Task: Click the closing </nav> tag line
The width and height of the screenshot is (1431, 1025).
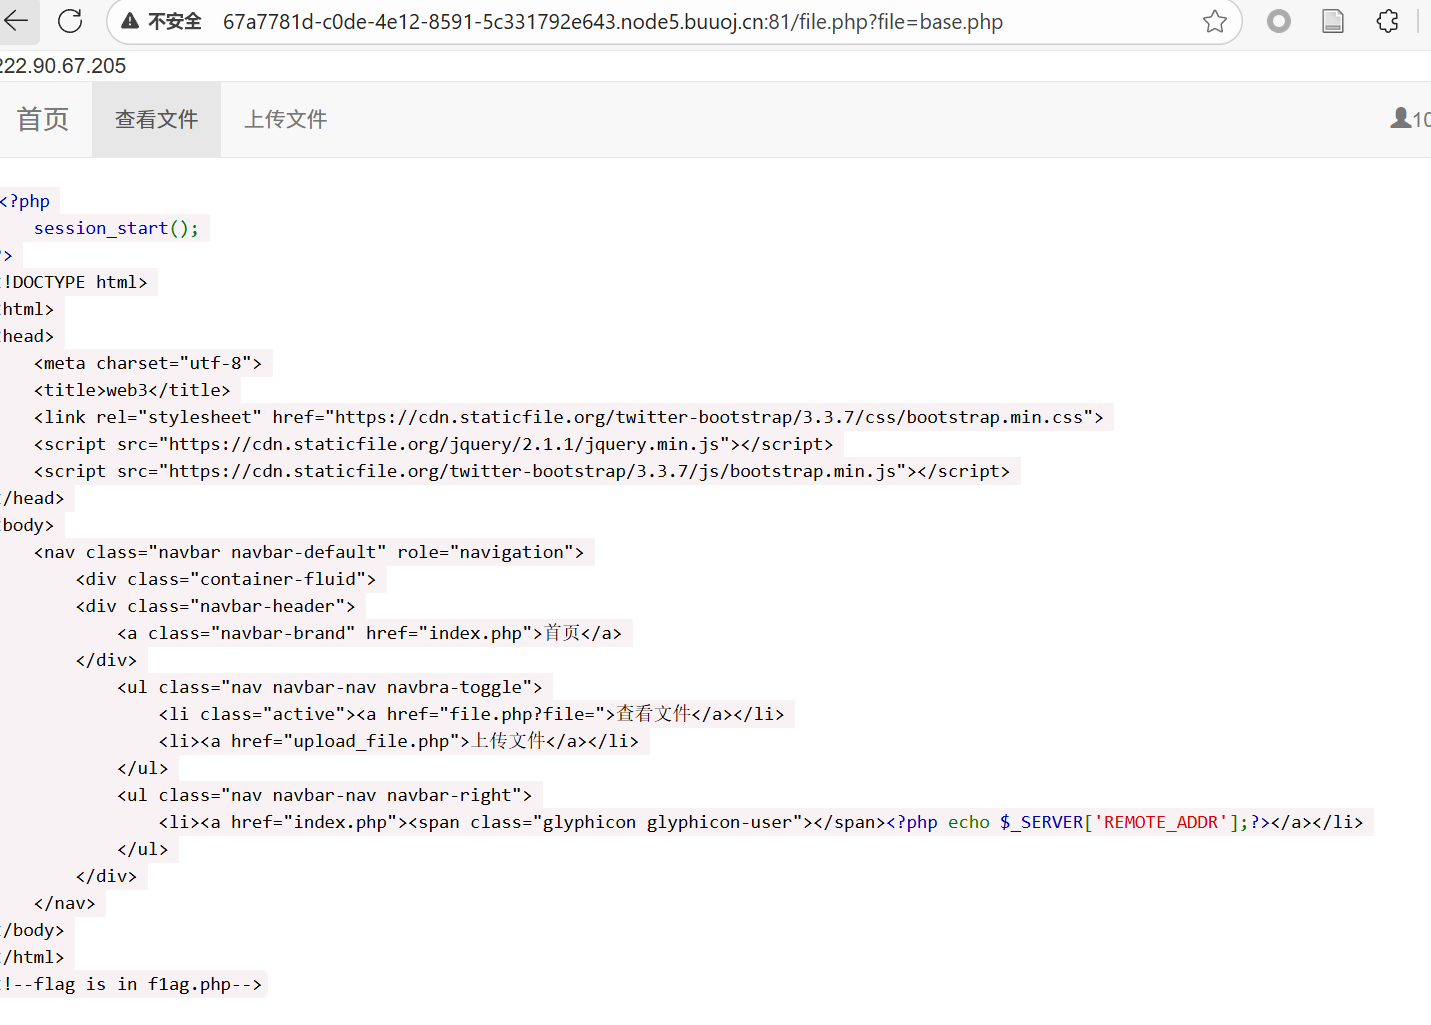Action: [x=65, y=903]
